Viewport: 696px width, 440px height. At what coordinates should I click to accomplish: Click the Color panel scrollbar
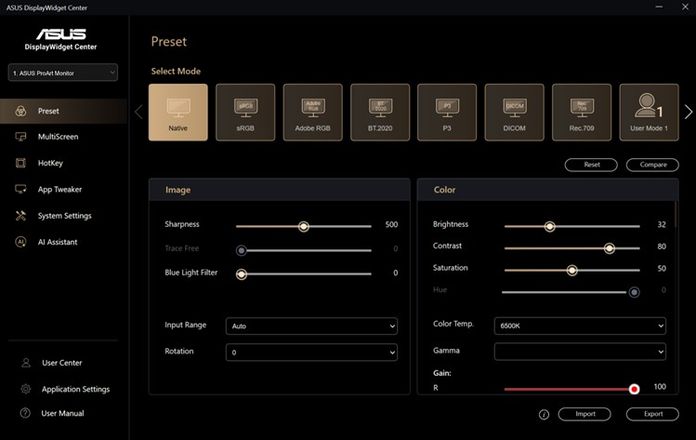click(x=676, y=214)
